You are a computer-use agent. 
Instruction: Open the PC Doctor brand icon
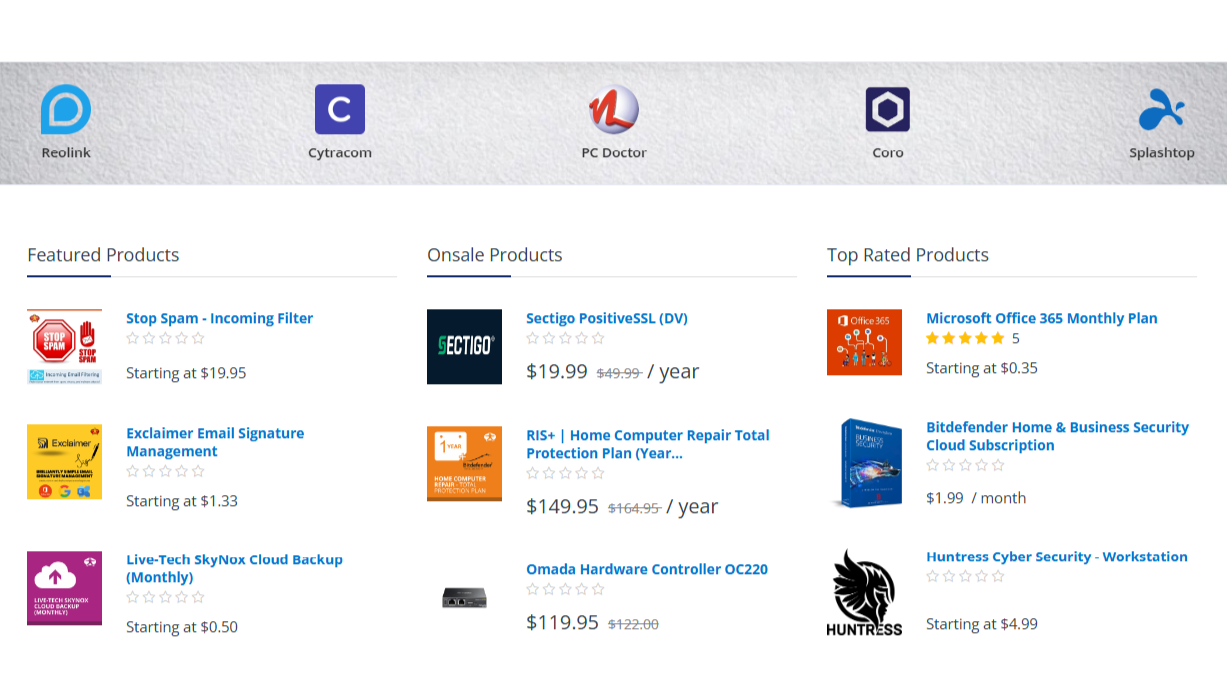pos(614,109)
